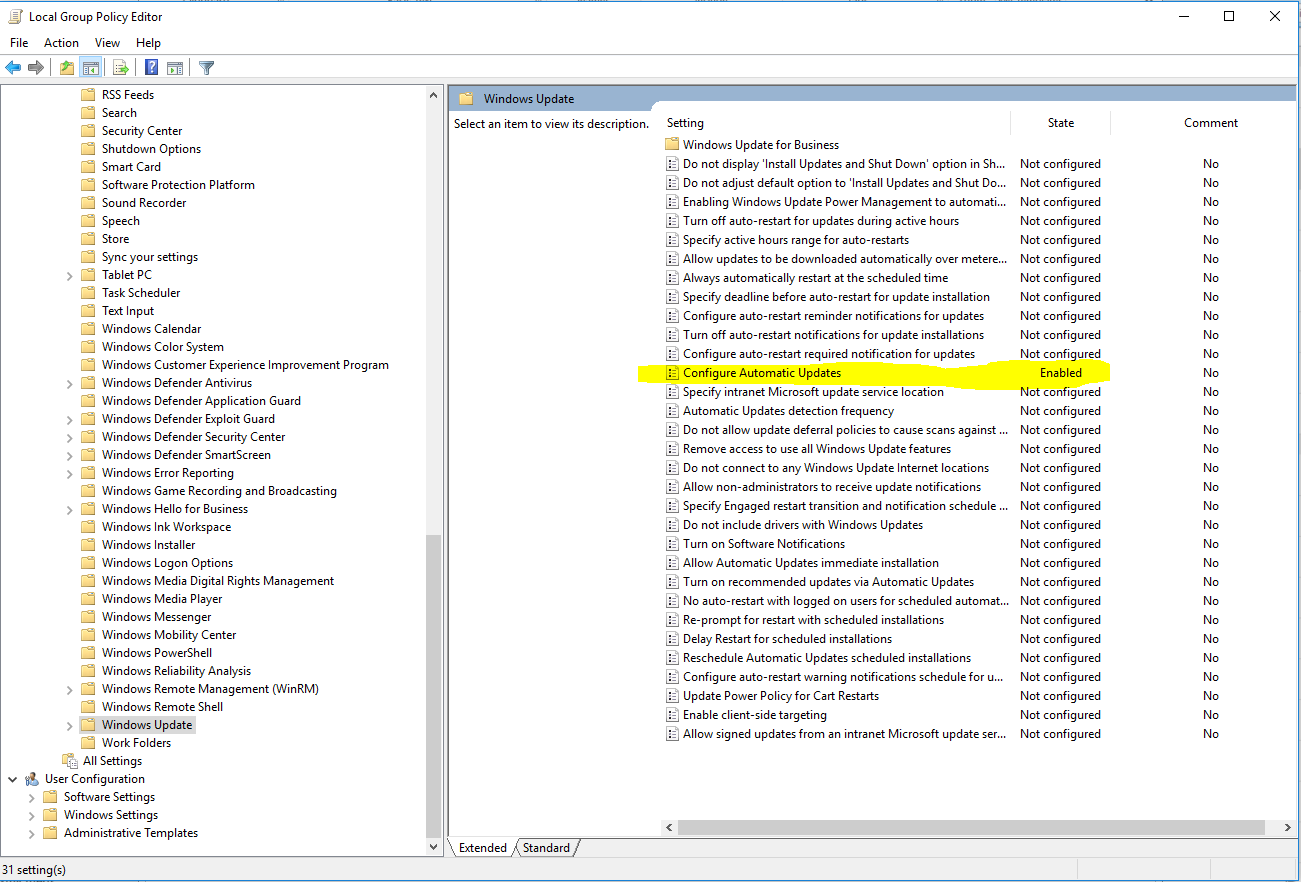Open Help via the question mark icon
This screenshot has height=882, width=1301.
[151, 68]
